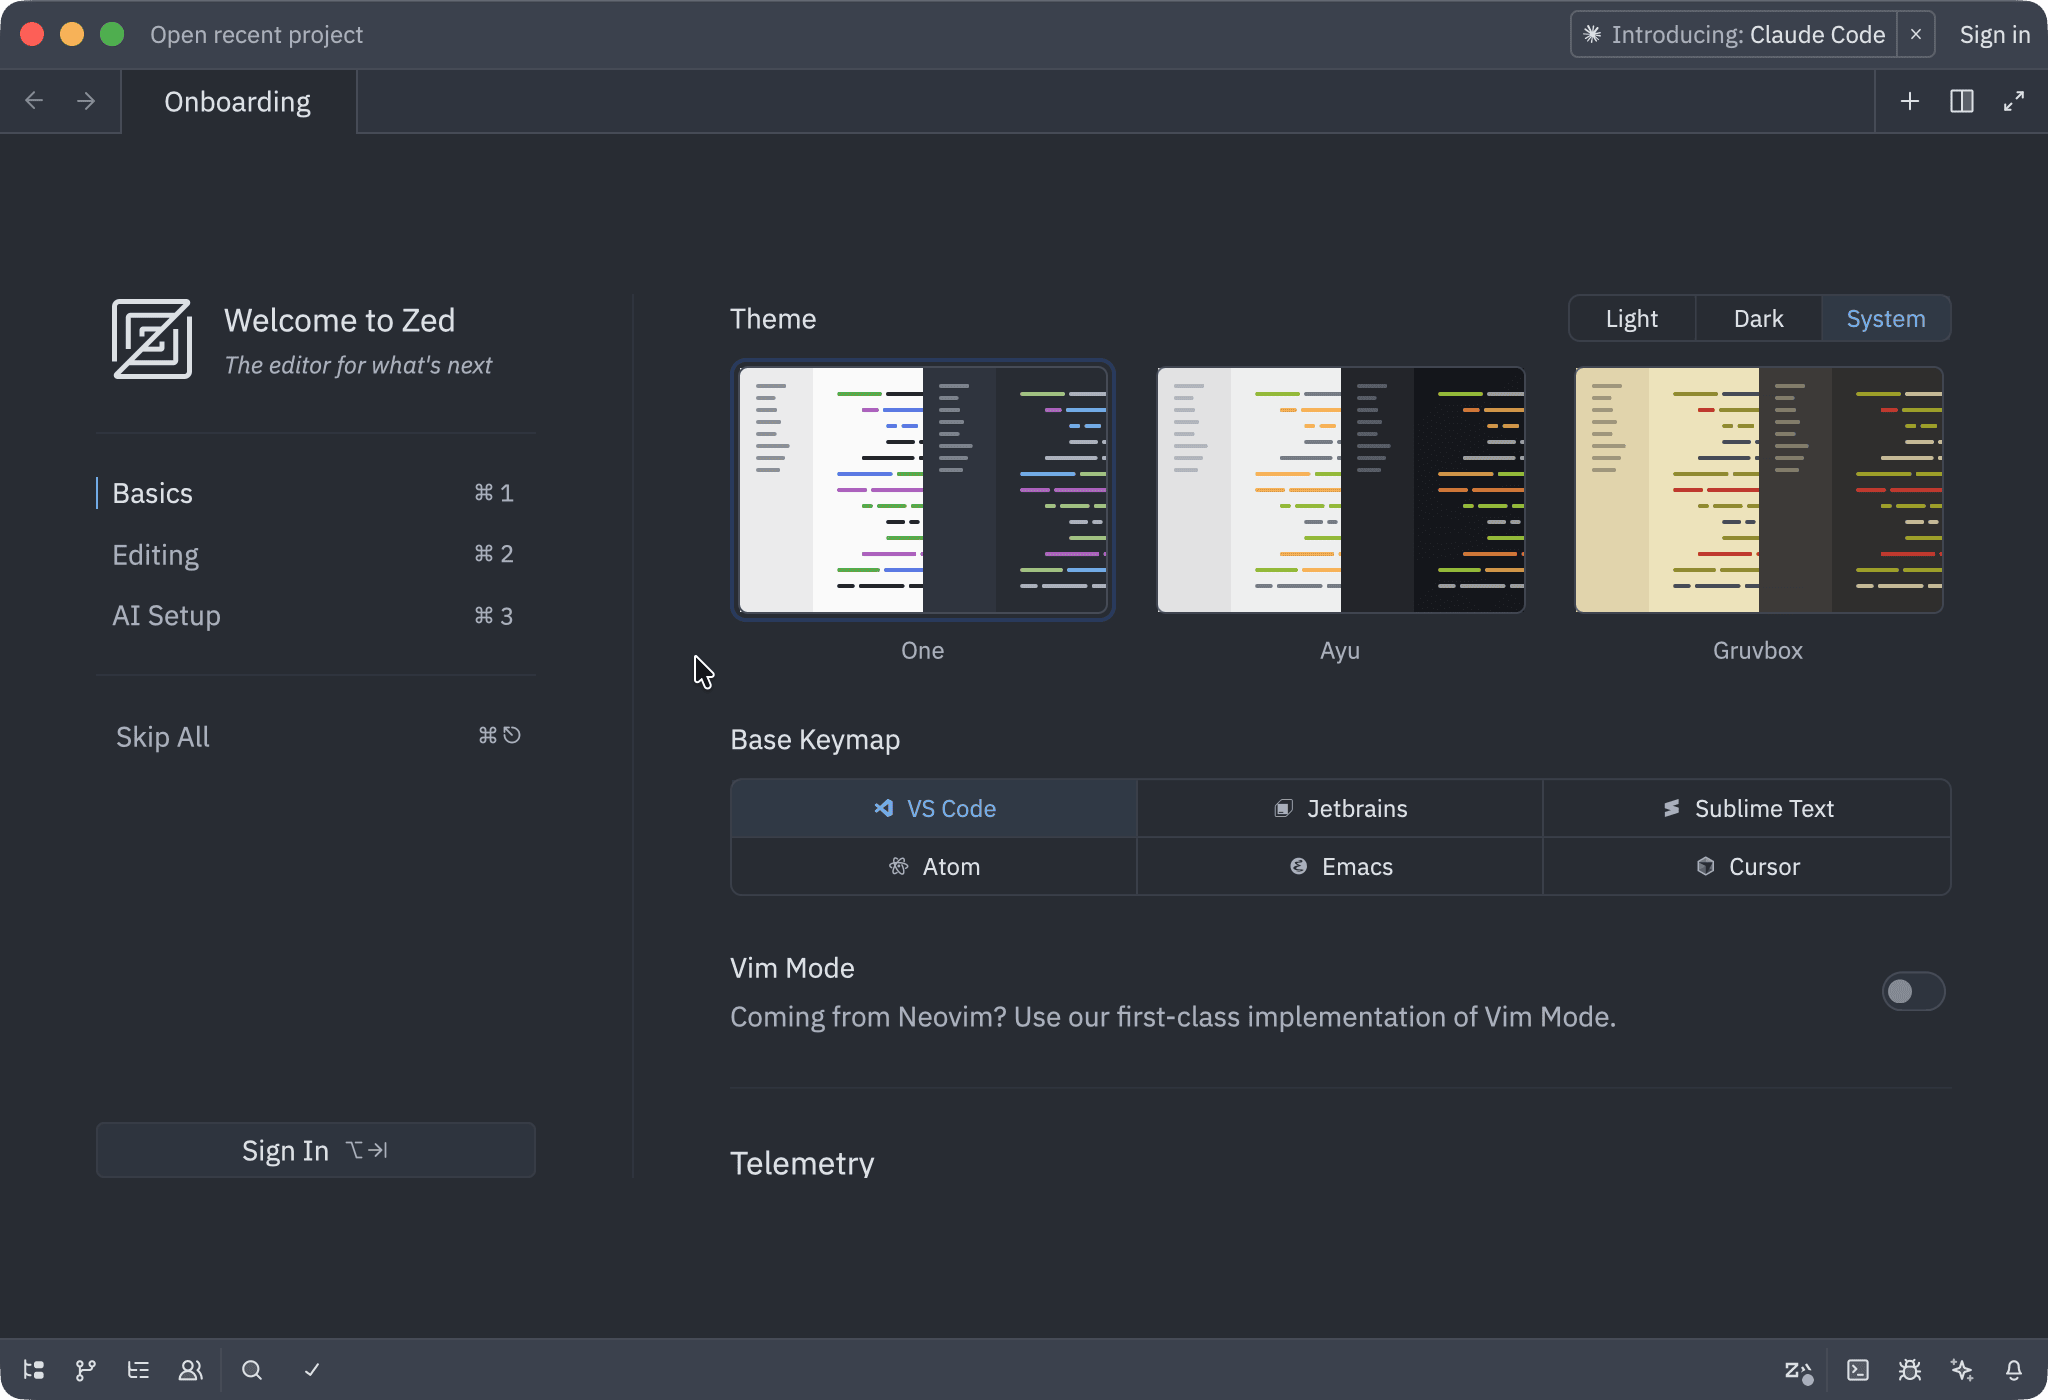2048x1400 pixels.
Task: Open the collaboration panel icon
Action: pos(190,1370)
